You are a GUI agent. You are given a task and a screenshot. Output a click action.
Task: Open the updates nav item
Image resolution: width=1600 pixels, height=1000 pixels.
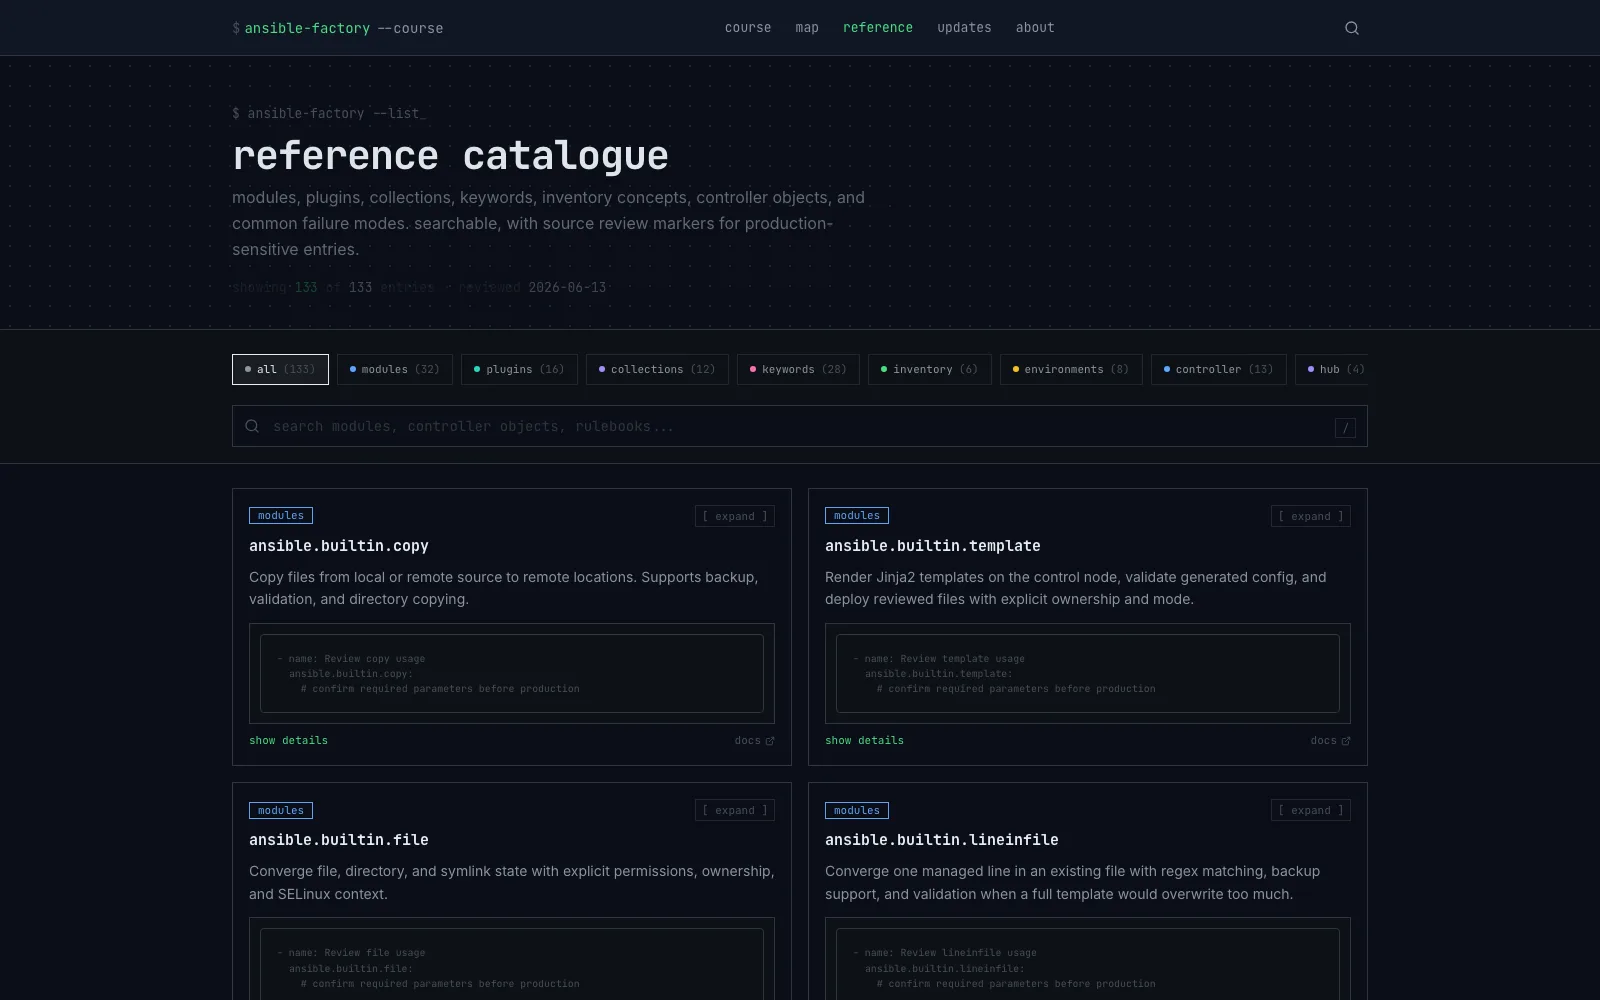[x=964, y=28]
